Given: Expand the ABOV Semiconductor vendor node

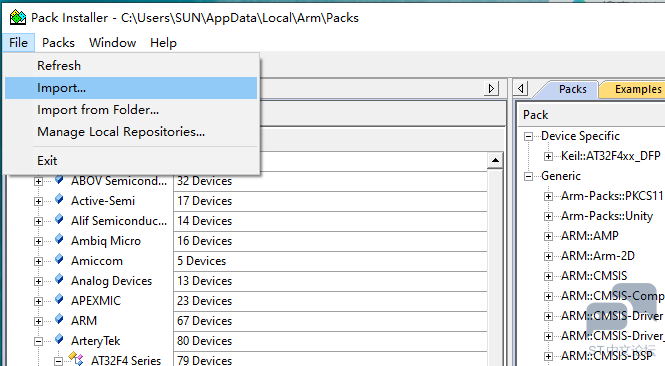Looking at the screenshot, I should (38, 182).
